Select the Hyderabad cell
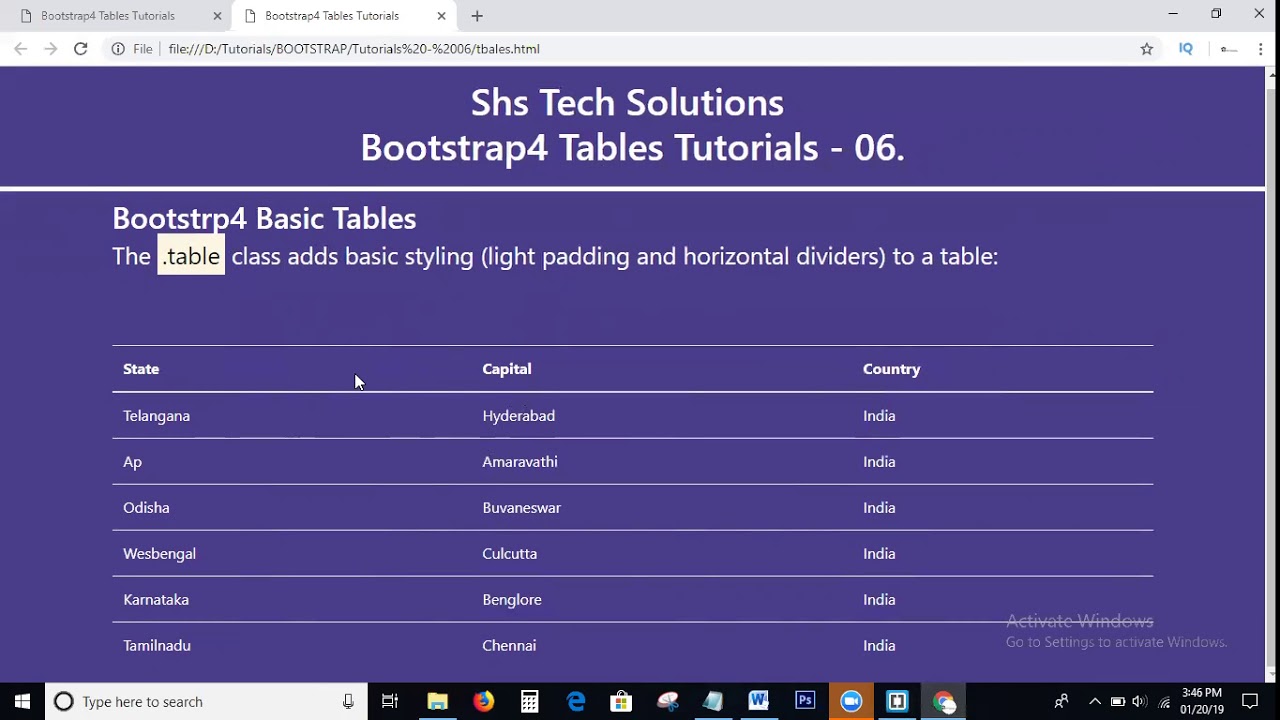Screen dimensions: 1280x720 (x=518, y=416)
